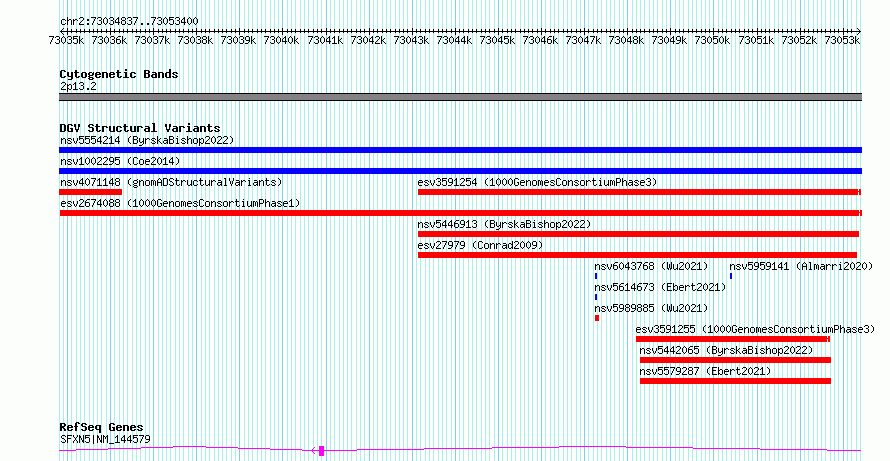
Task: Click the 73041k ruler tick label
Action: [x=325, y=40]
